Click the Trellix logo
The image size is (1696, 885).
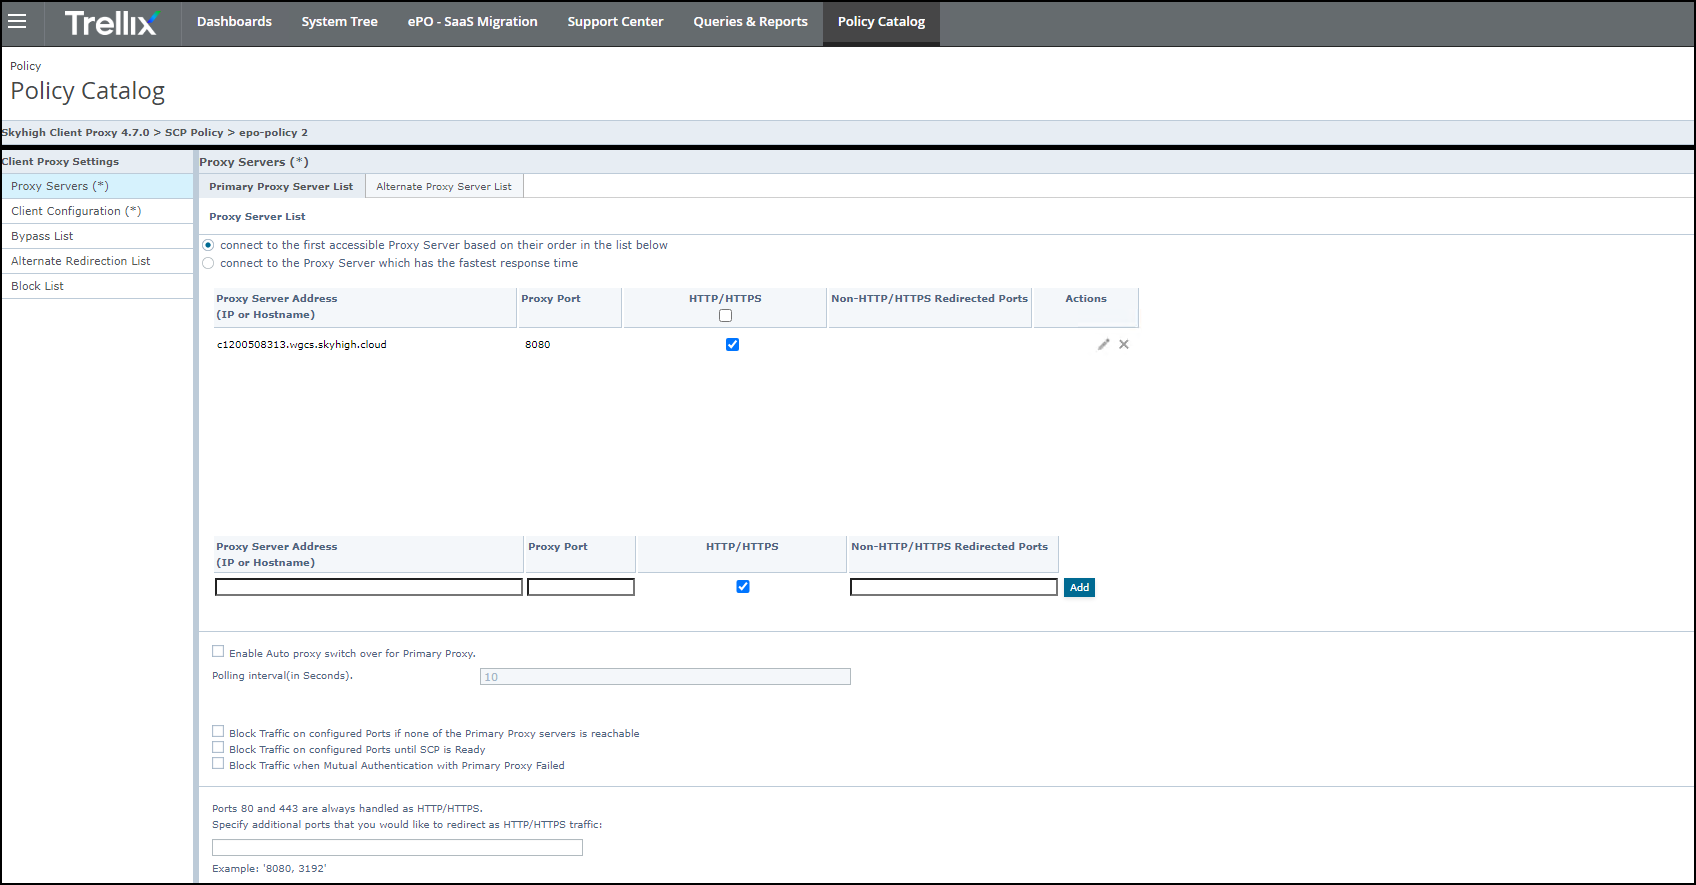[x=111, y=22]
